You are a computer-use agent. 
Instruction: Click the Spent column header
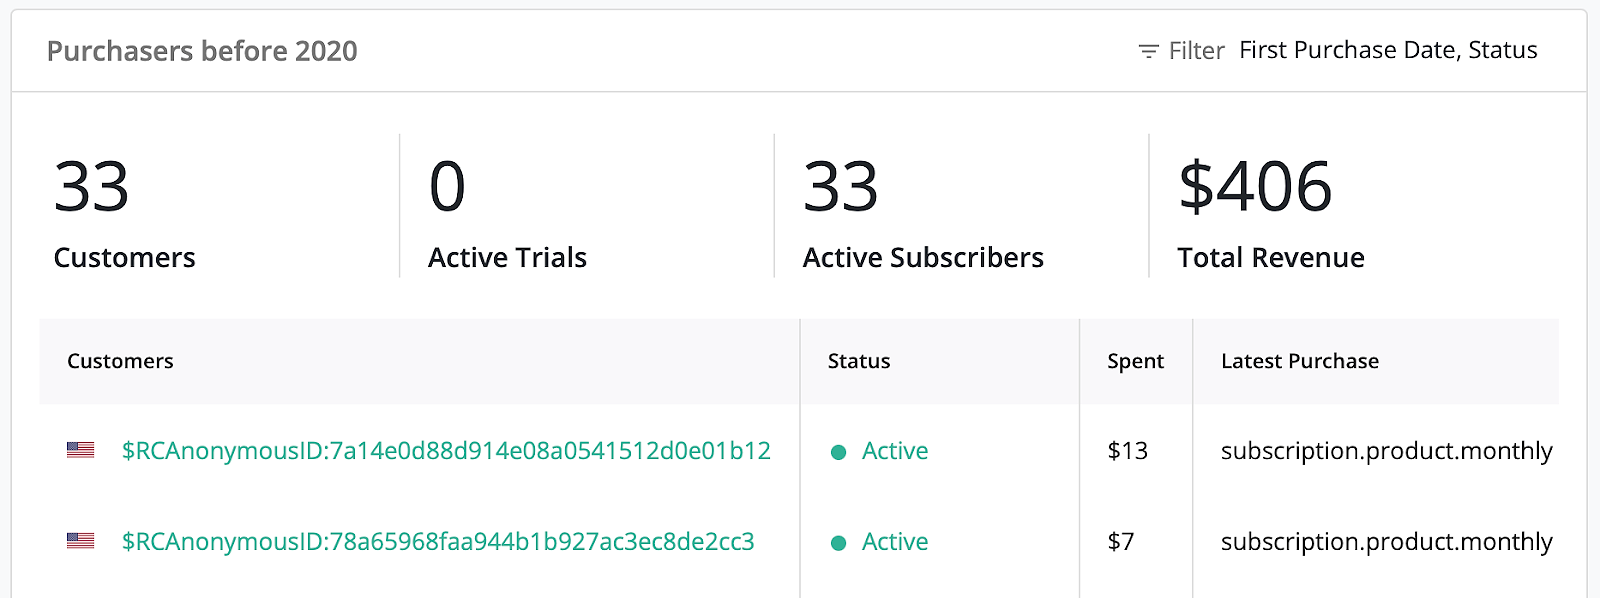(x=1135, y=361)
